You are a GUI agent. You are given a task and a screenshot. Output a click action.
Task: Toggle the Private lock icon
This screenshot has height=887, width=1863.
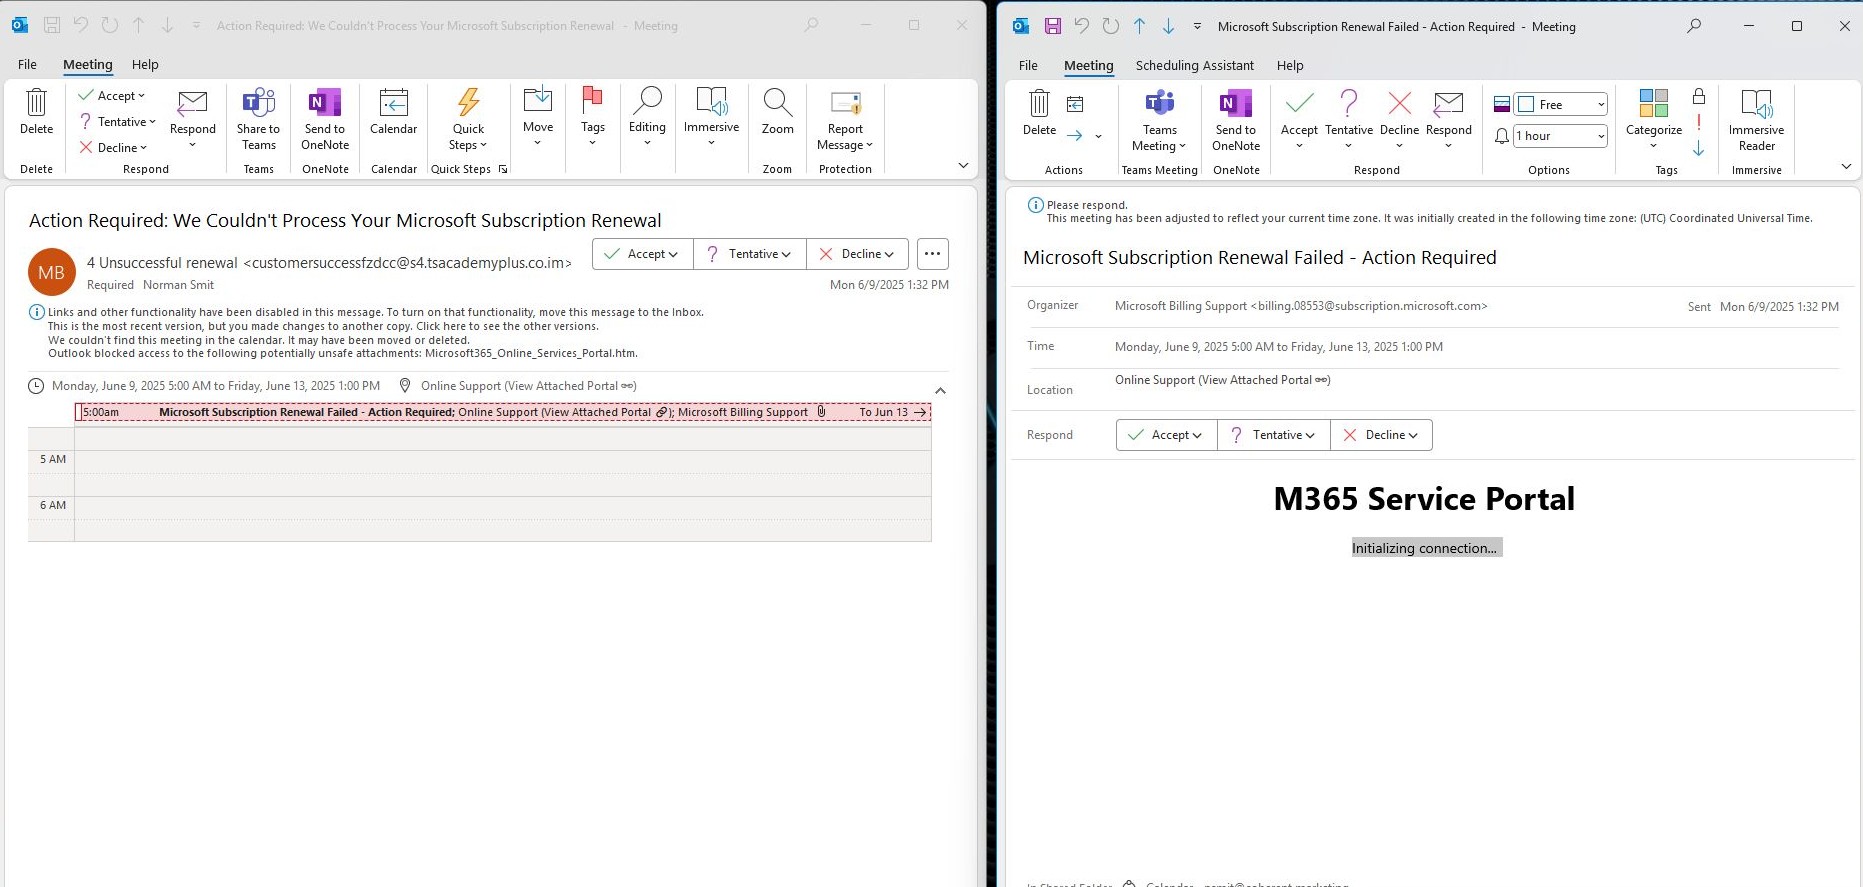coord(1698,96)
